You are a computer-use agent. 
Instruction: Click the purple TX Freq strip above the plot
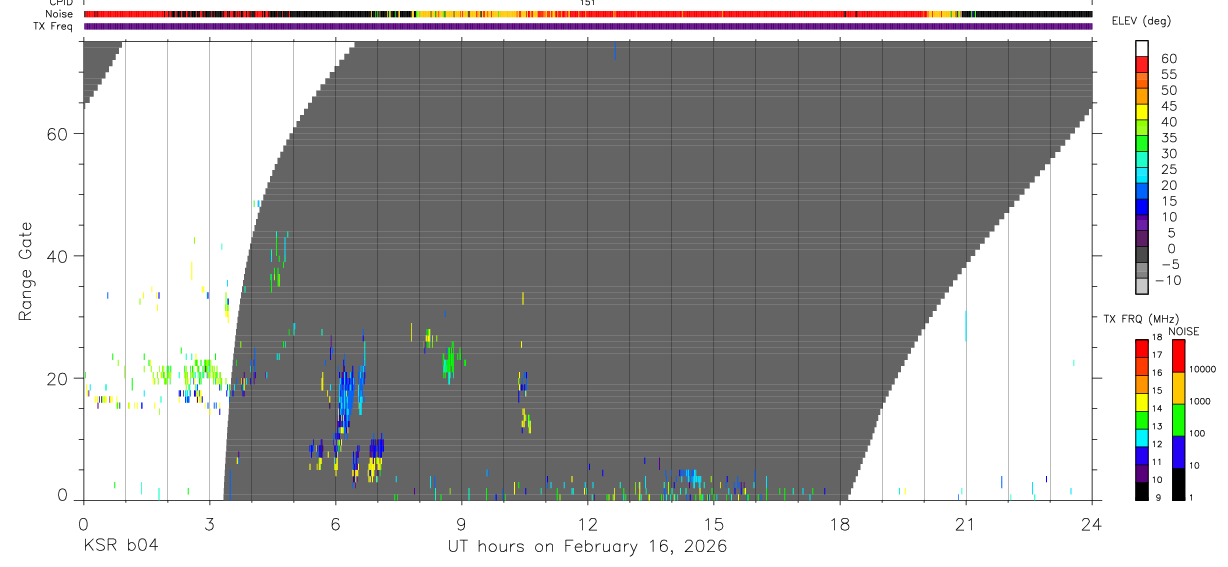point(587,26)
